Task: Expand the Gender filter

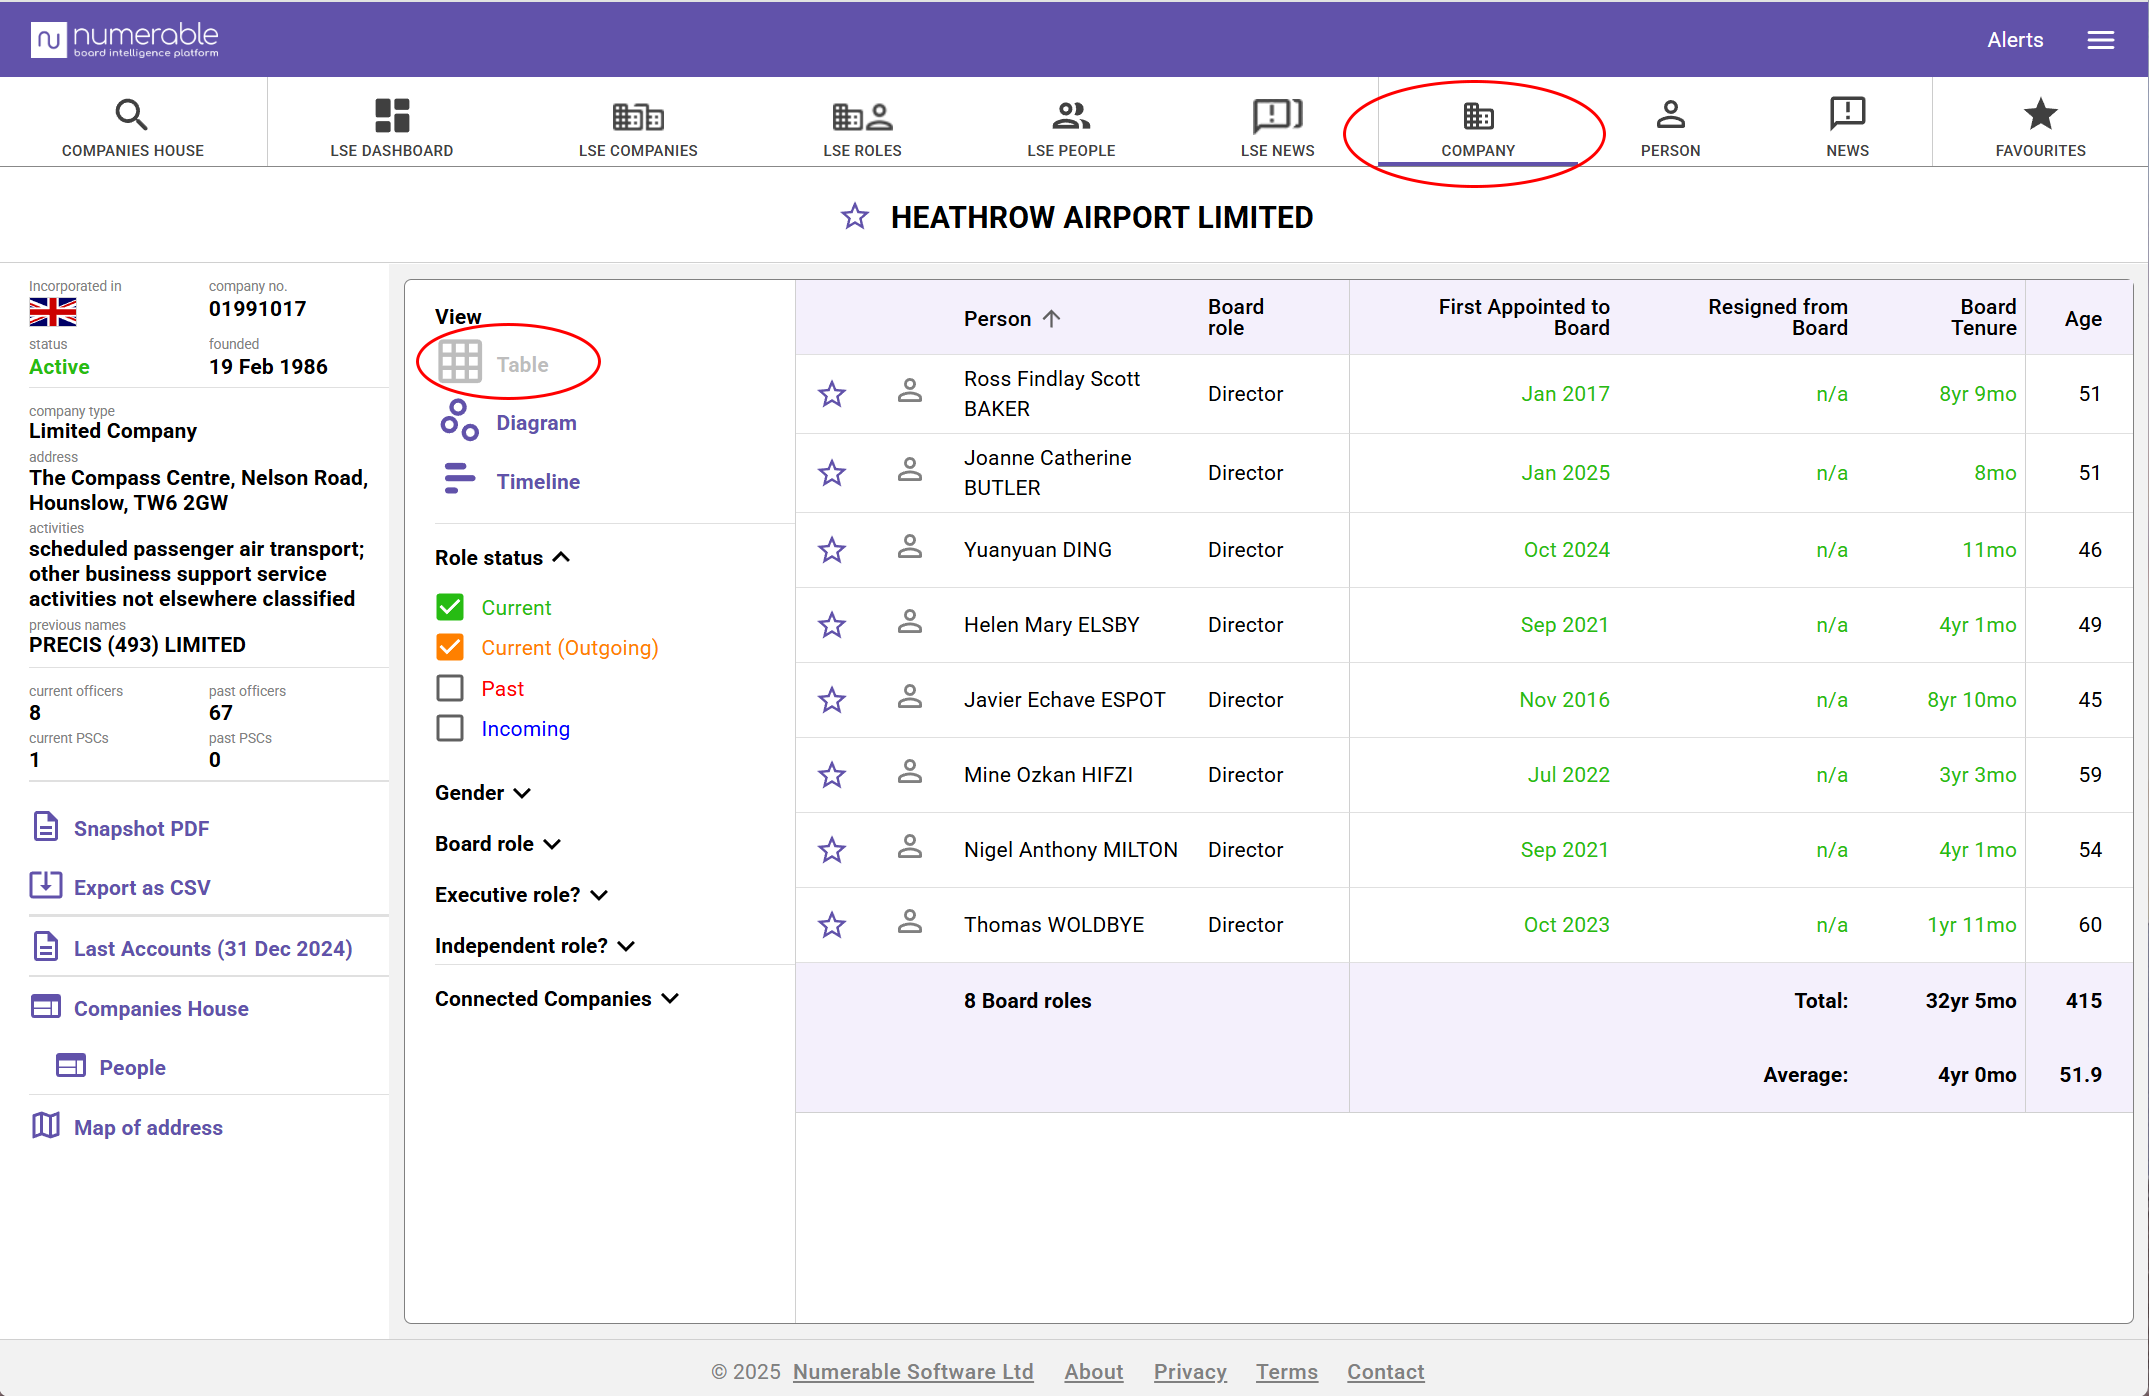Action: [x=483, y=793]
